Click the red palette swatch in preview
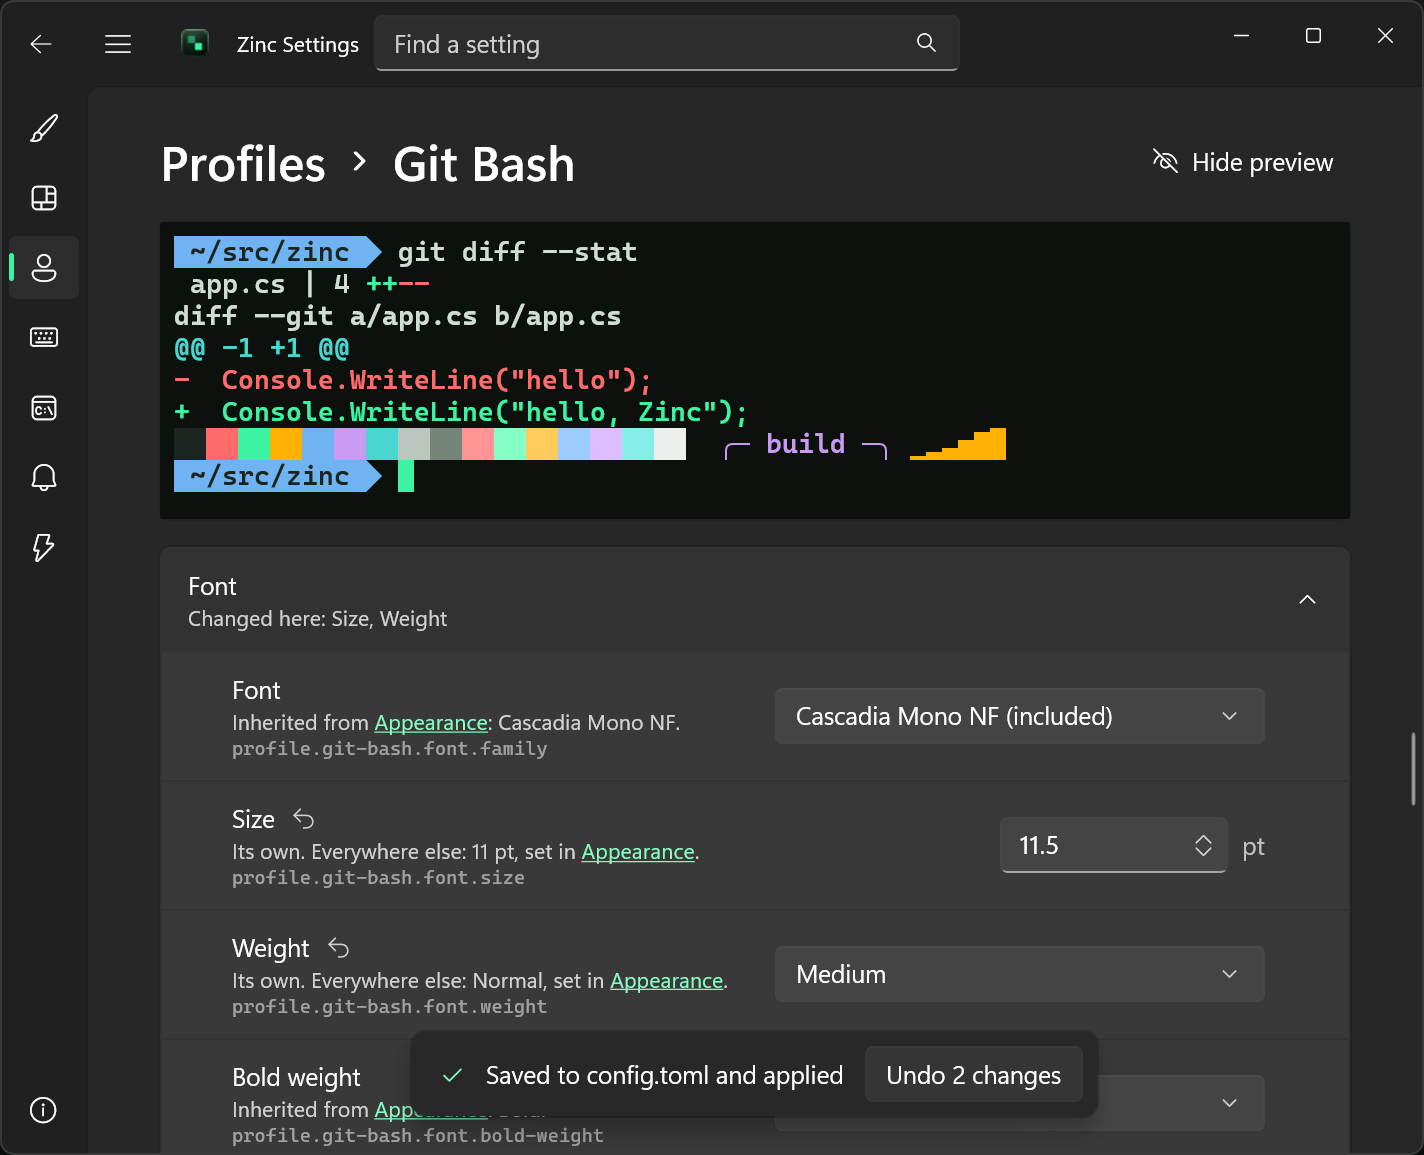 tap(222, 444)
